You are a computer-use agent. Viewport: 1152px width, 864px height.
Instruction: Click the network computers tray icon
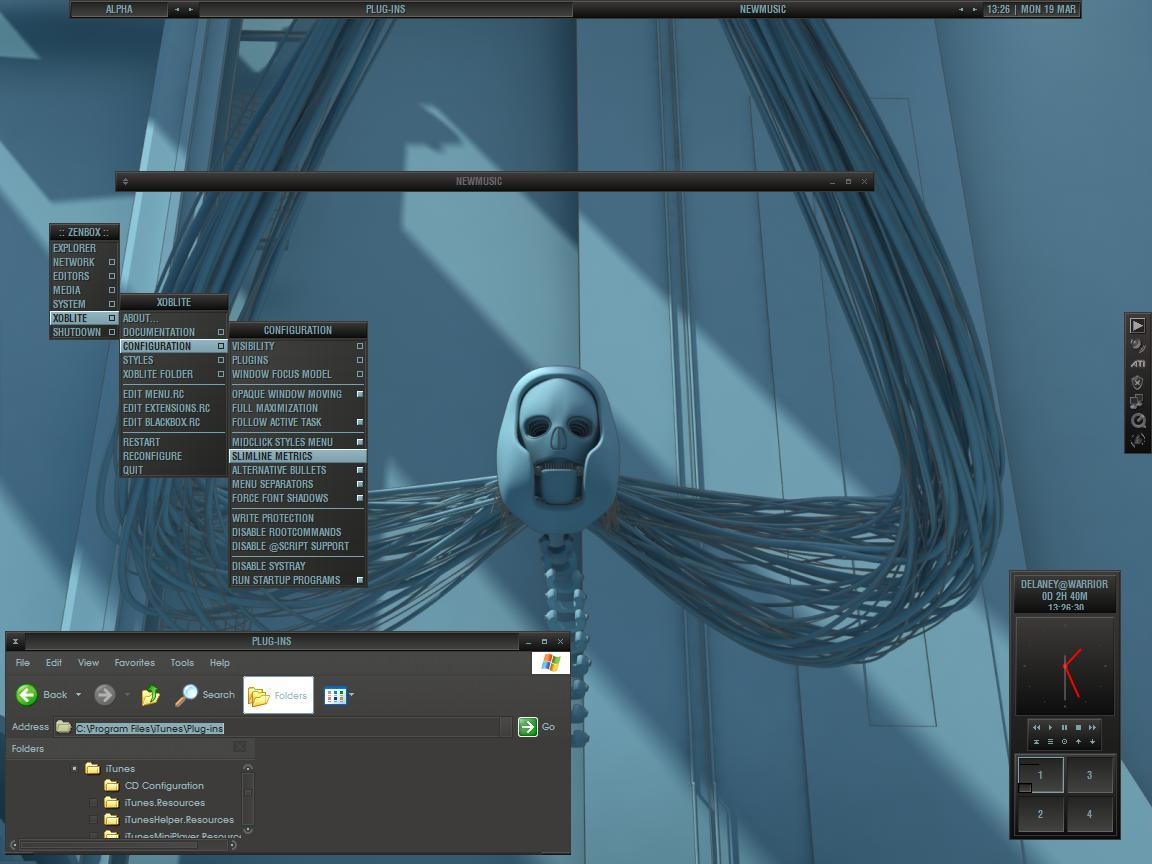1137,402
